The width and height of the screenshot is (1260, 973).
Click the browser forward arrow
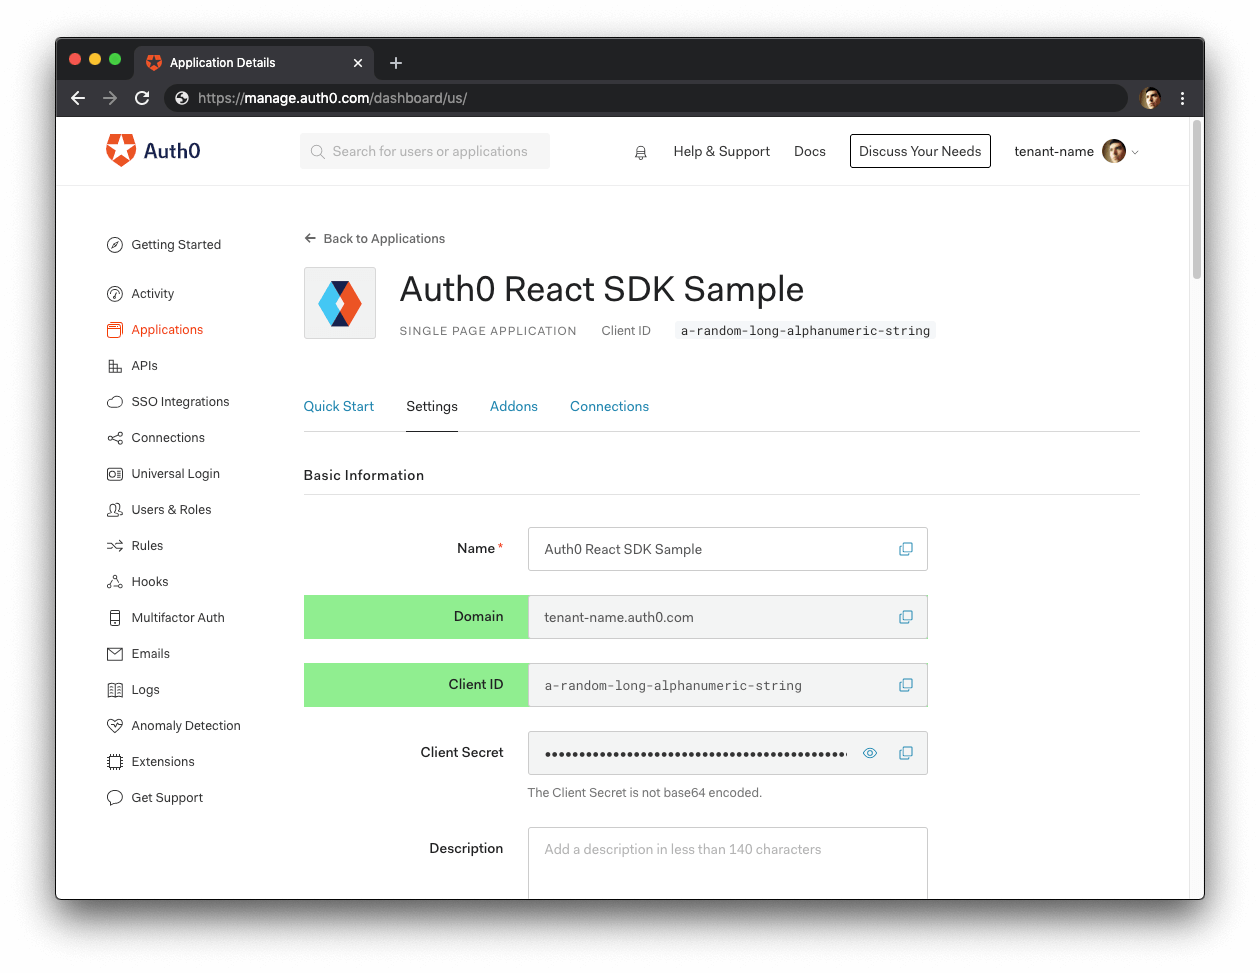110,98
